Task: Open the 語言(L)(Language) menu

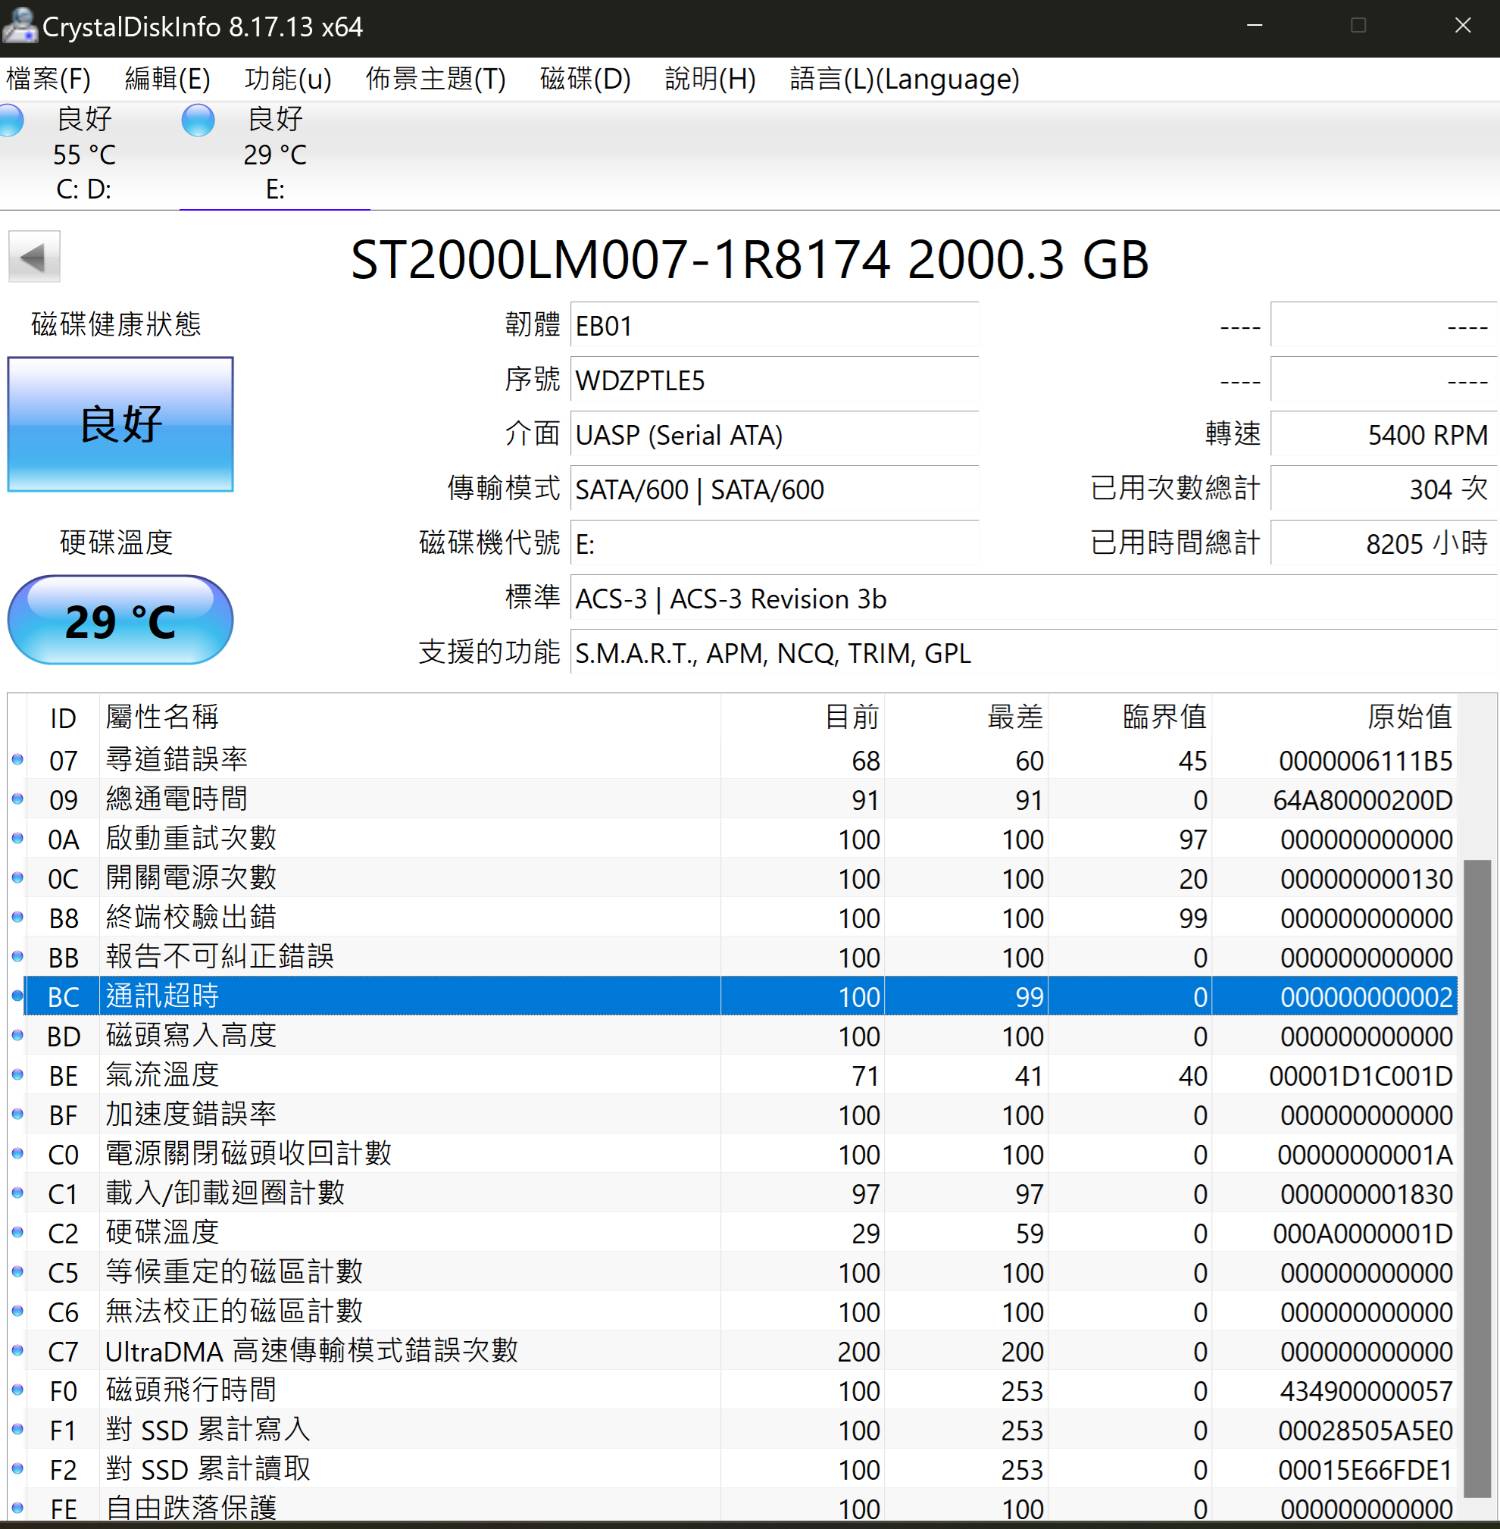Action: 905,79
